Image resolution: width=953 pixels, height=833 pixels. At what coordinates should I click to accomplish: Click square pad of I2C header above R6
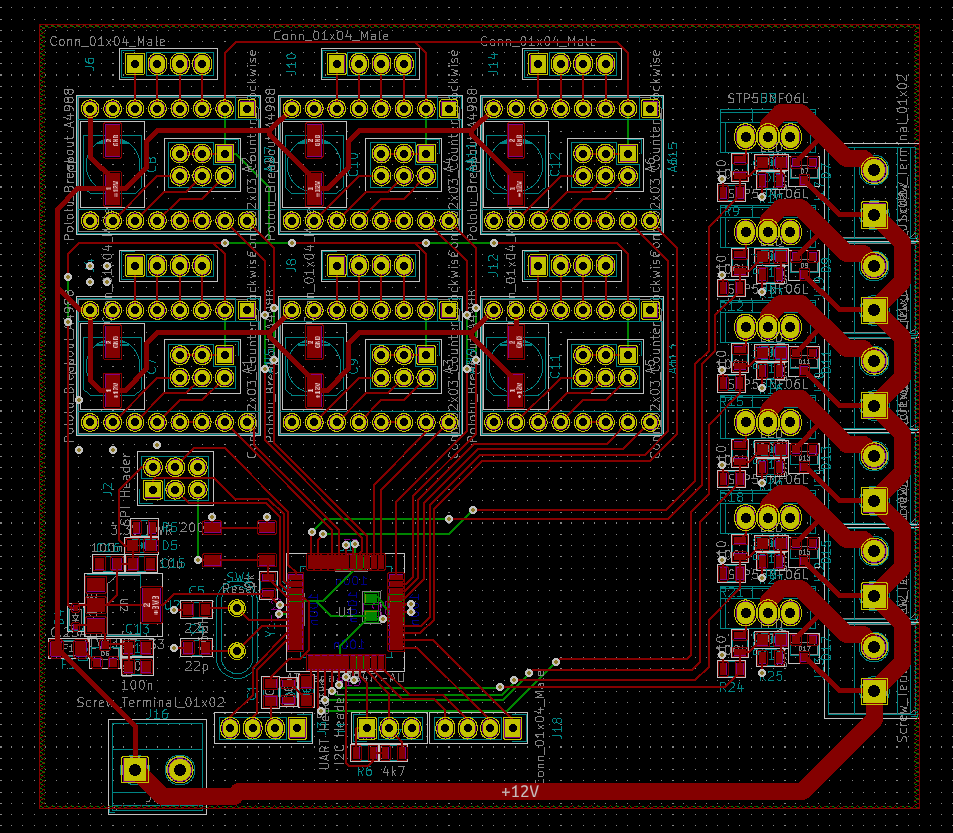(x=366, y=728)
